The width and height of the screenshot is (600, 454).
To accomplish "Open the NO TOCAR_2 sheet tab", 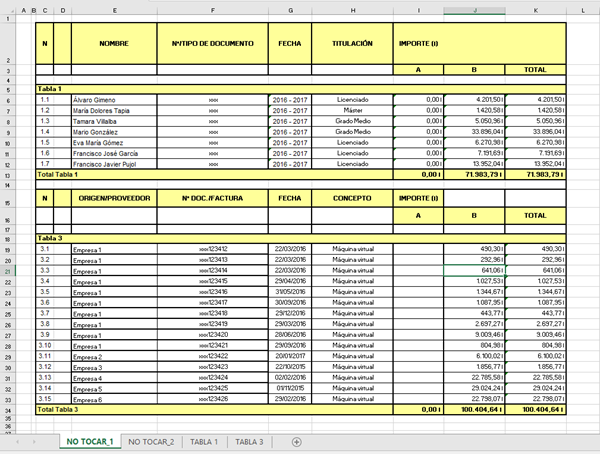I will tap(151, 442).
